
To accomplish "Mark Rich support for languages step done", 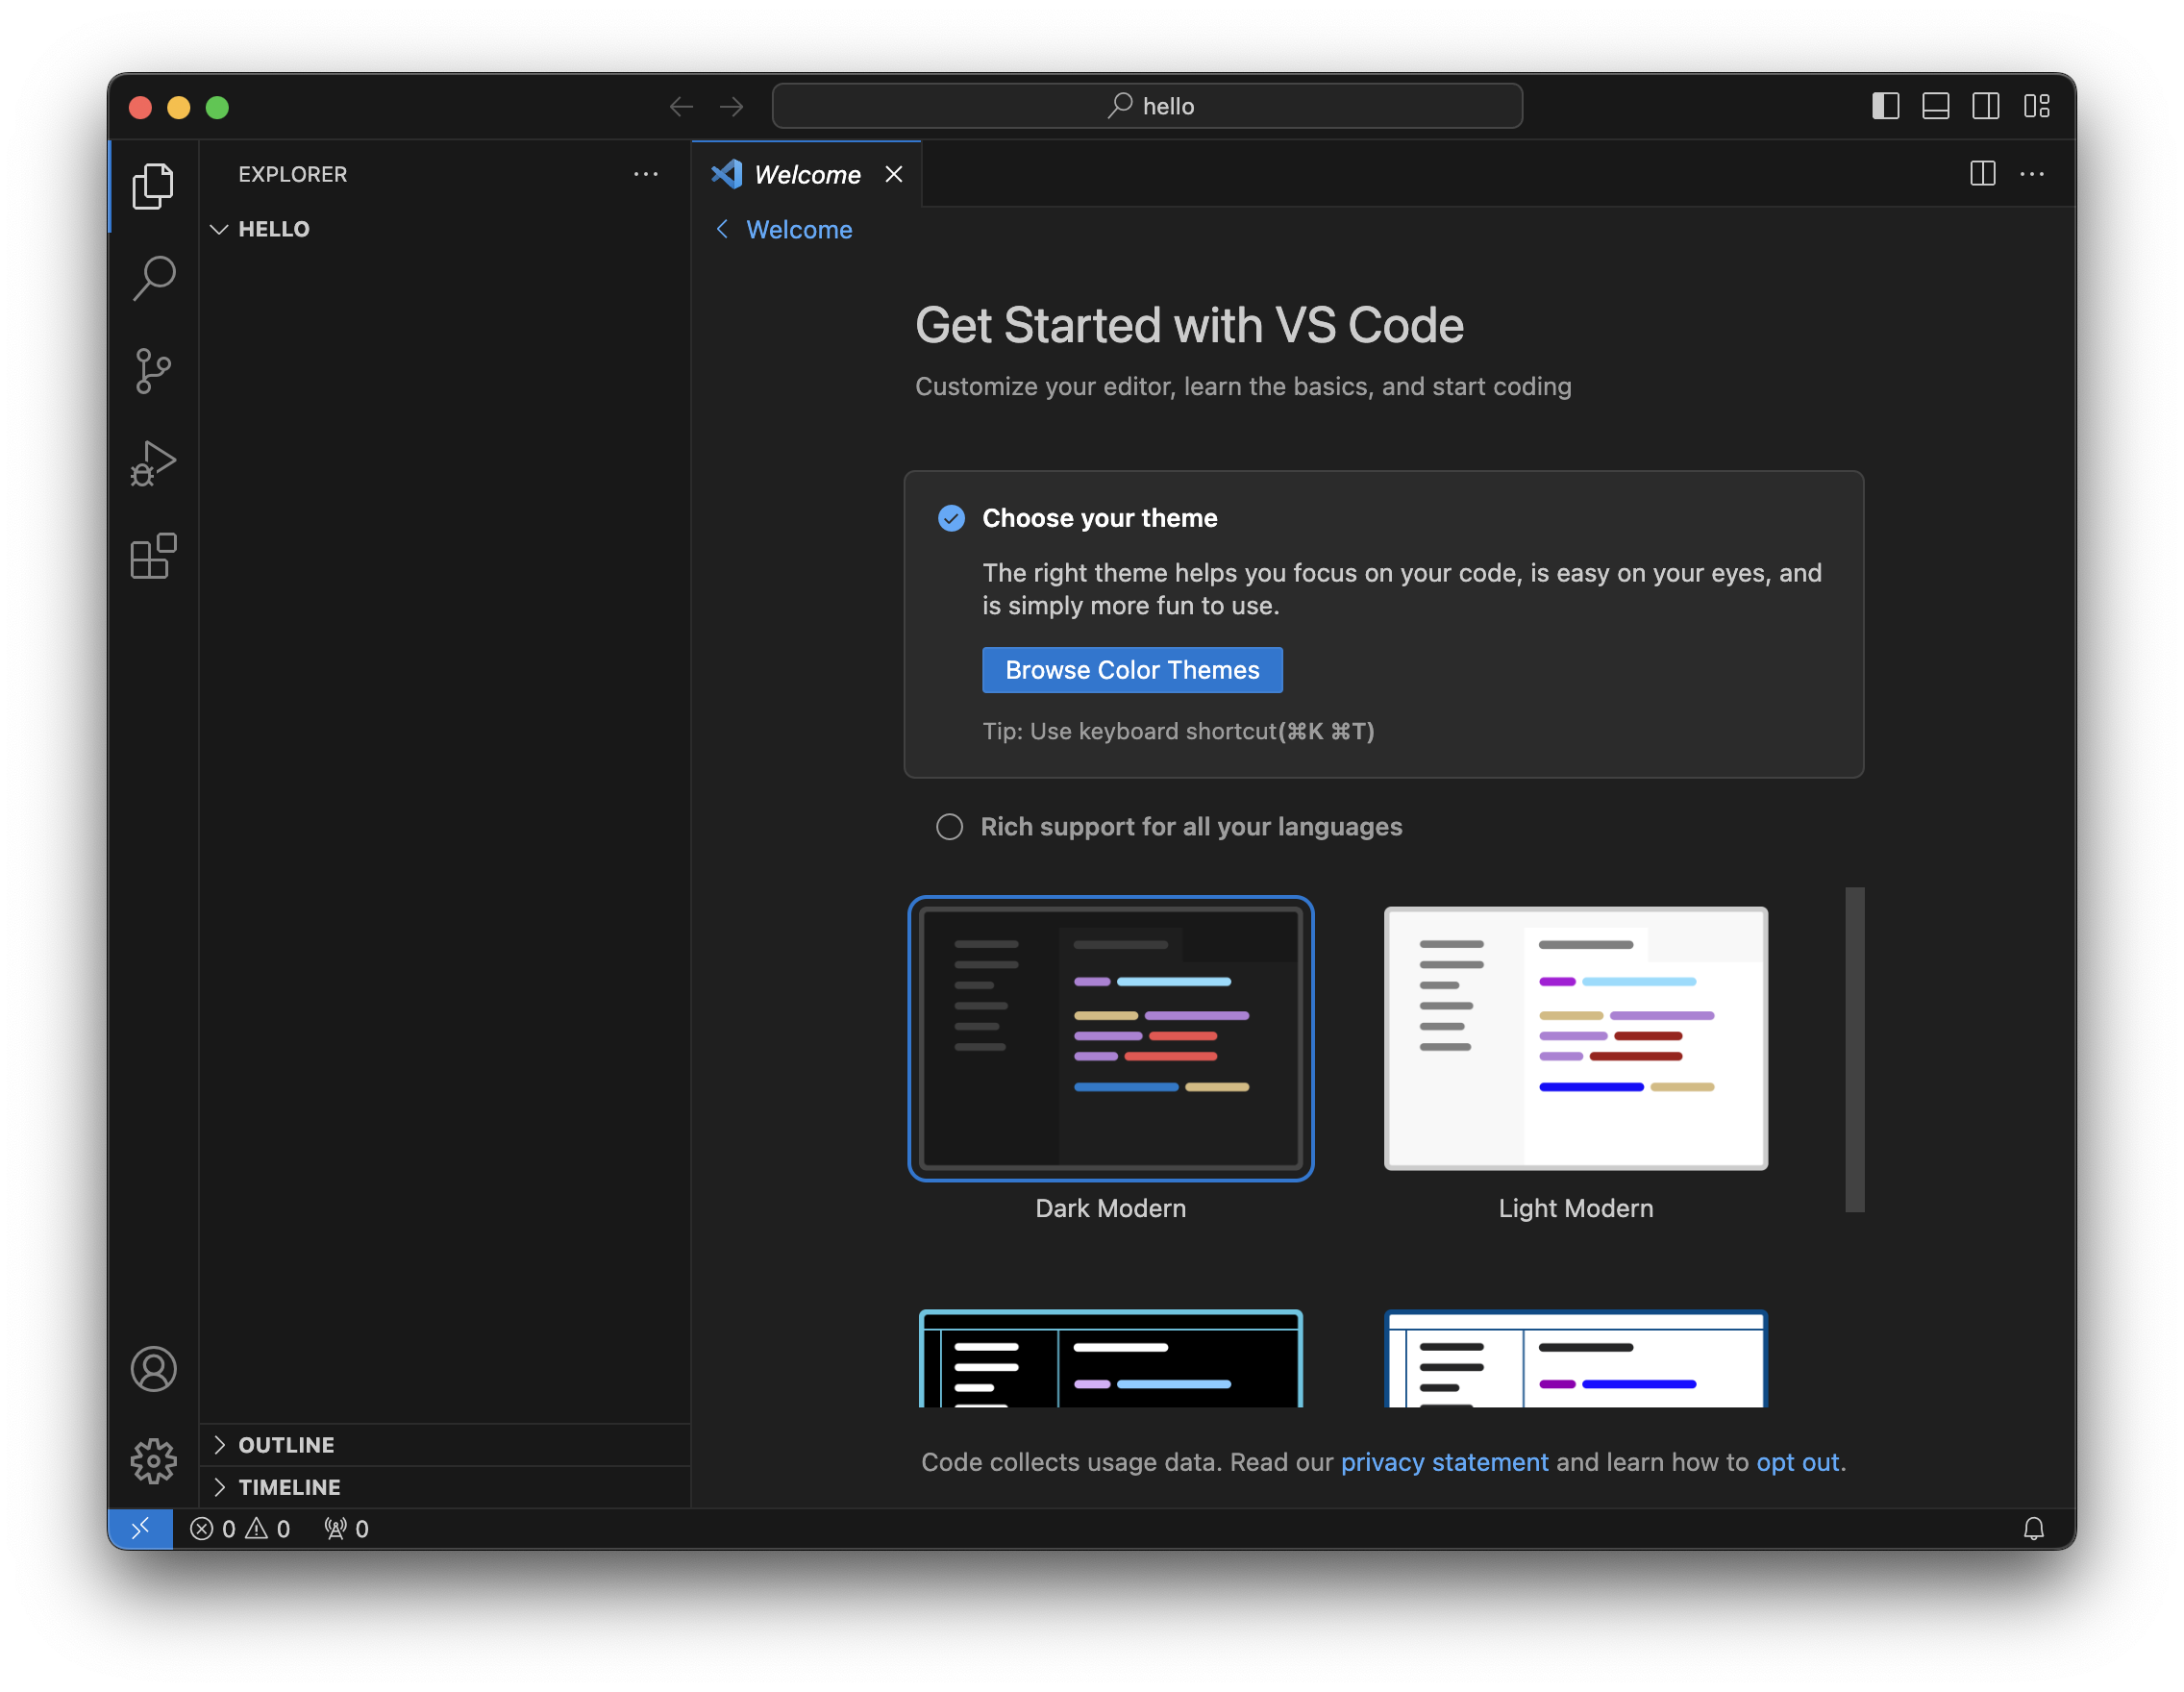I will [949, 827].
